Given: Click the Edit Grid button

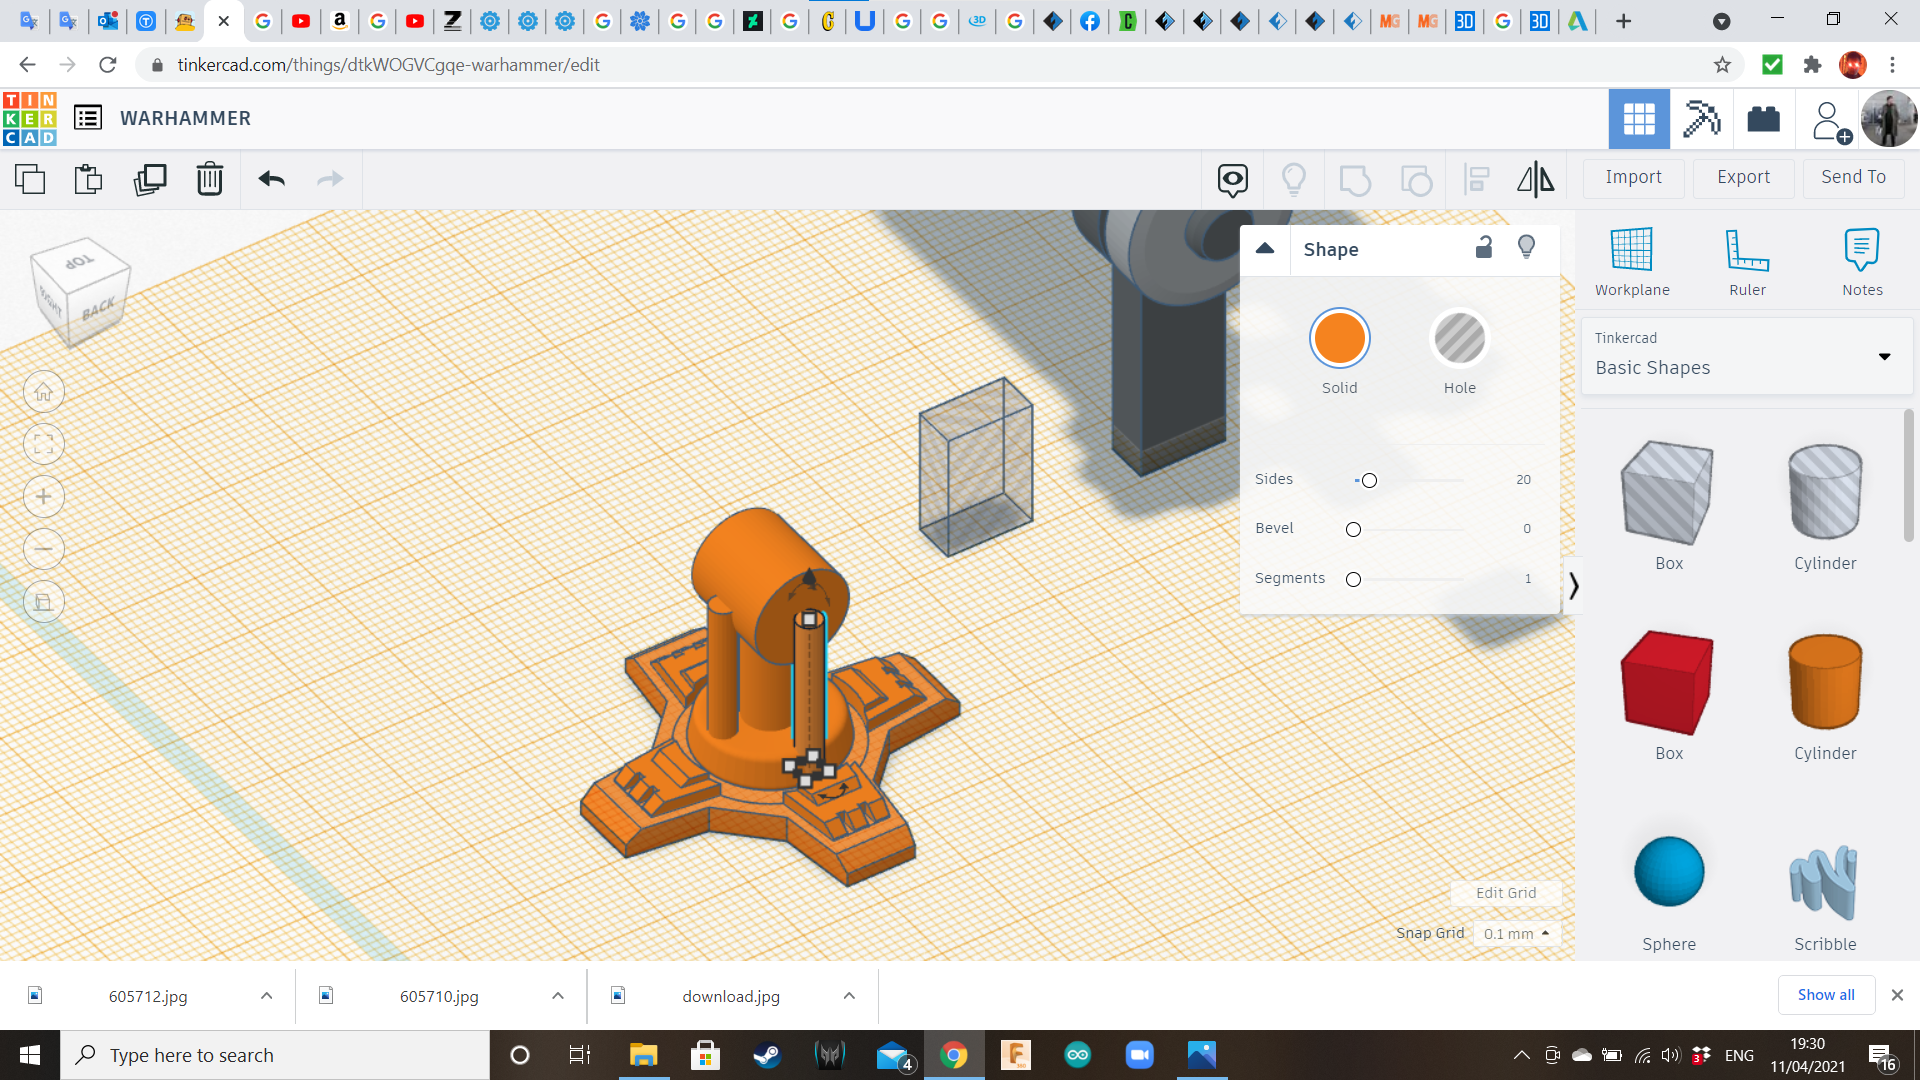Looking at the screenshot, I should (1505, 893).
